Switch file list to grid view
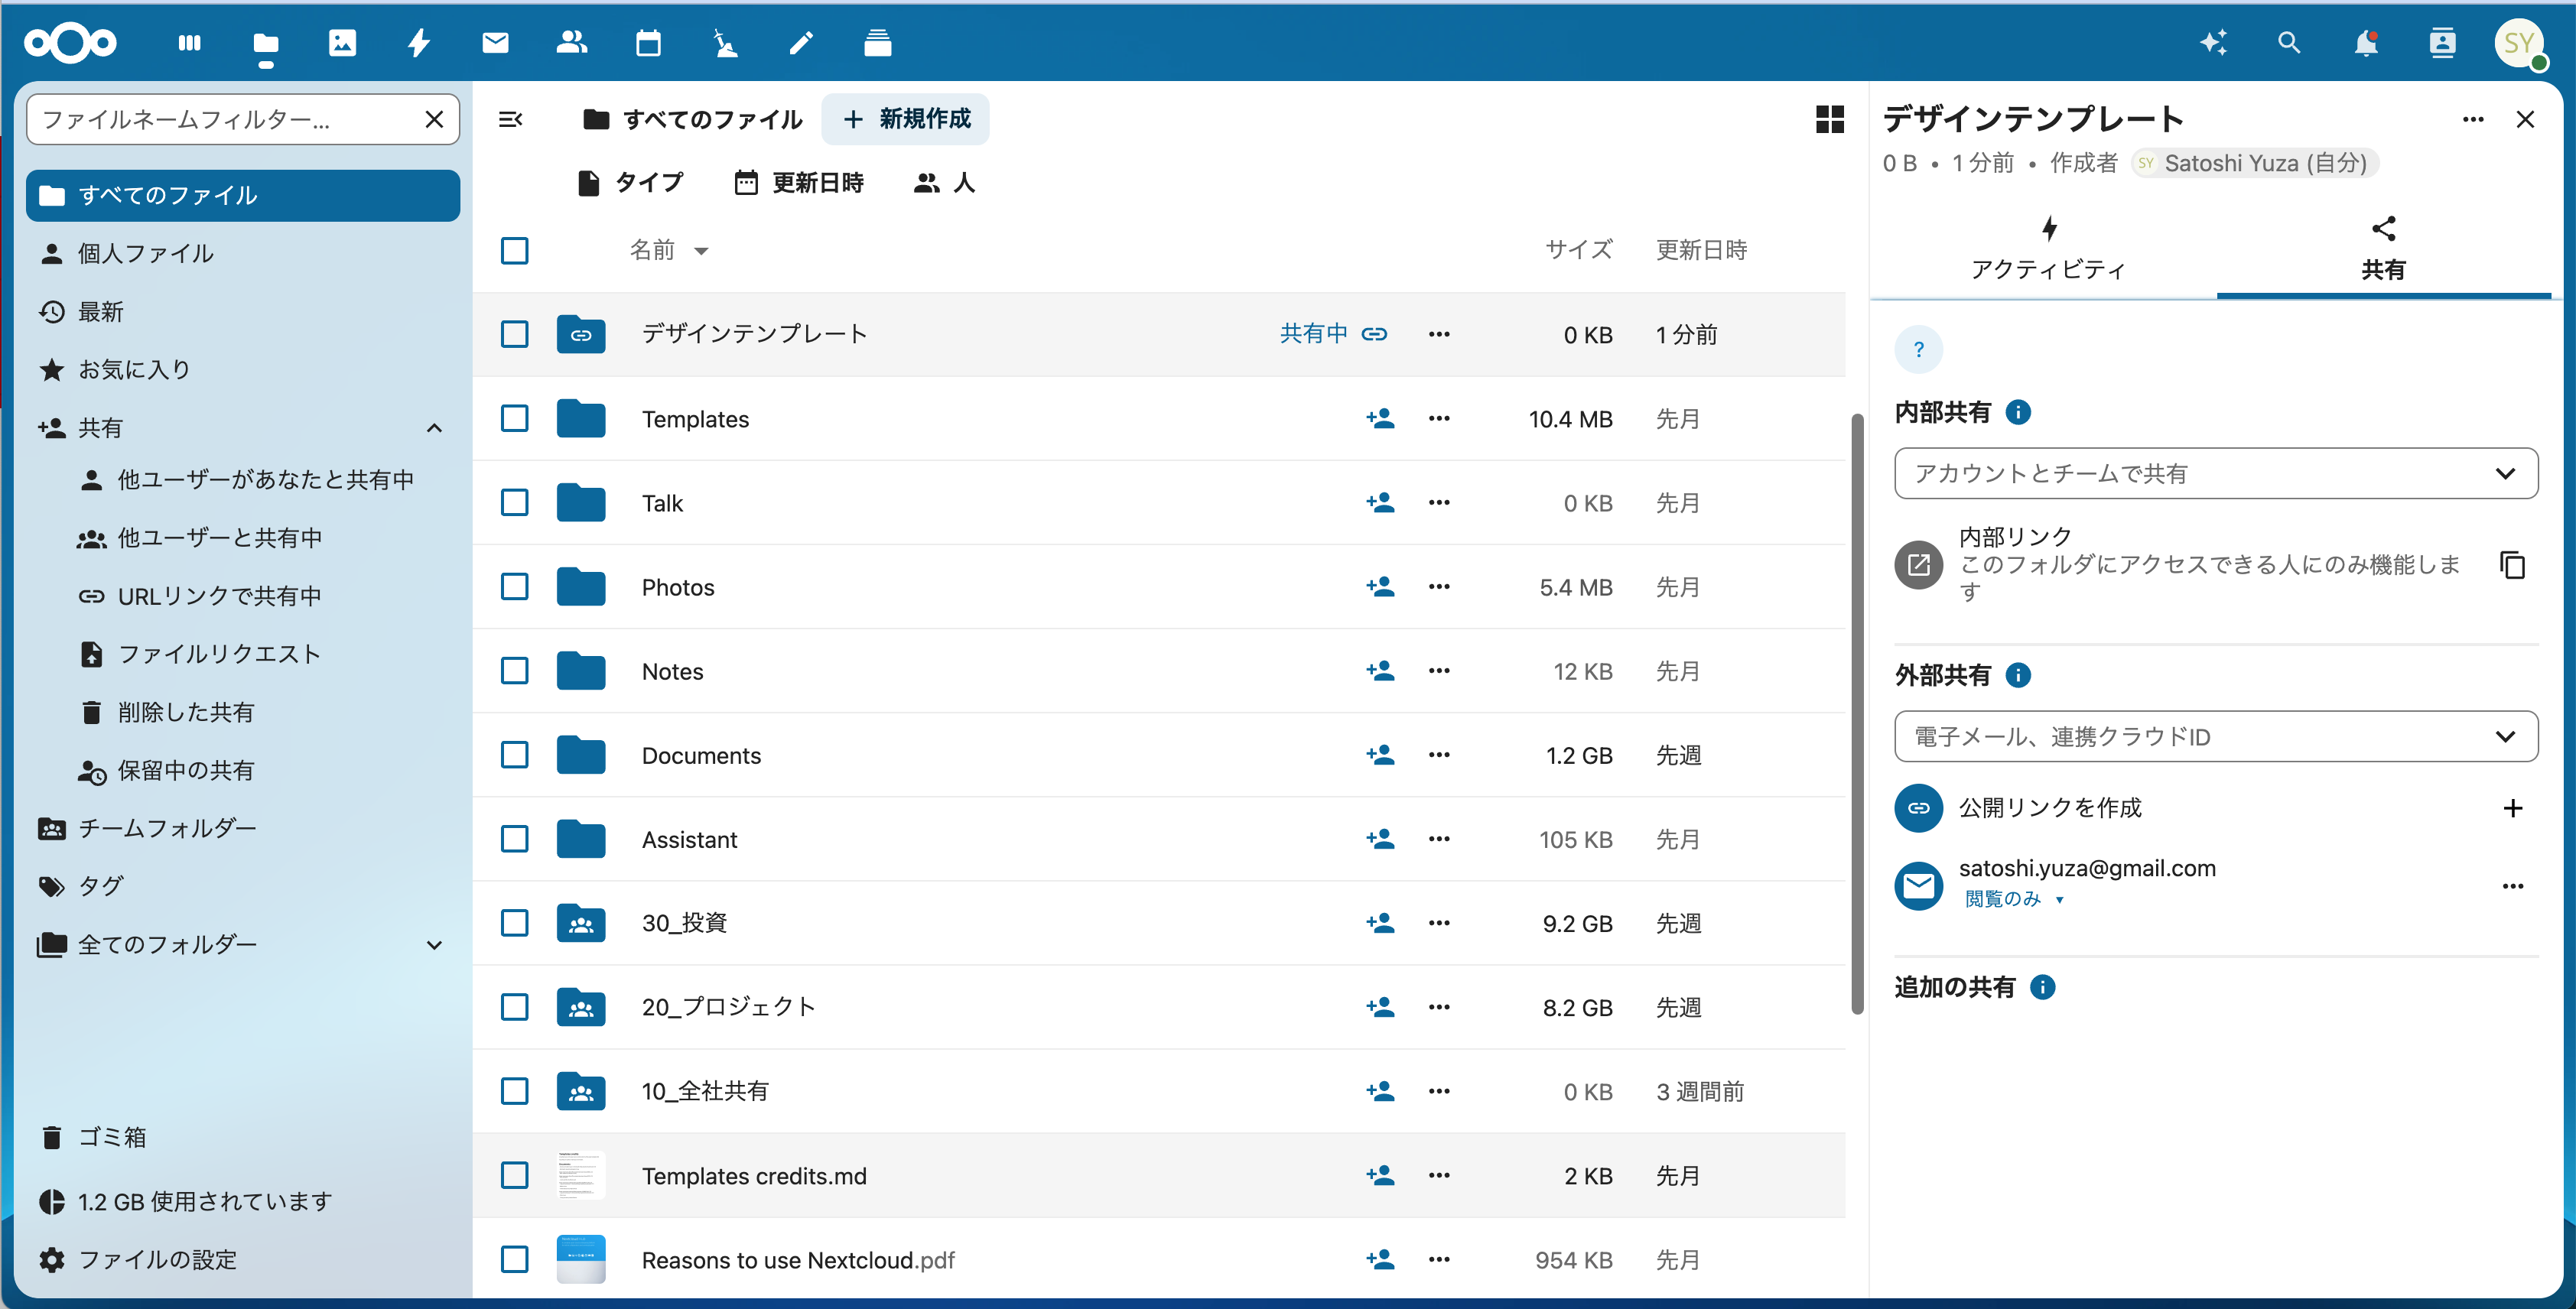Viewport: 2576px width, 1309px height. pos(1829,120)
